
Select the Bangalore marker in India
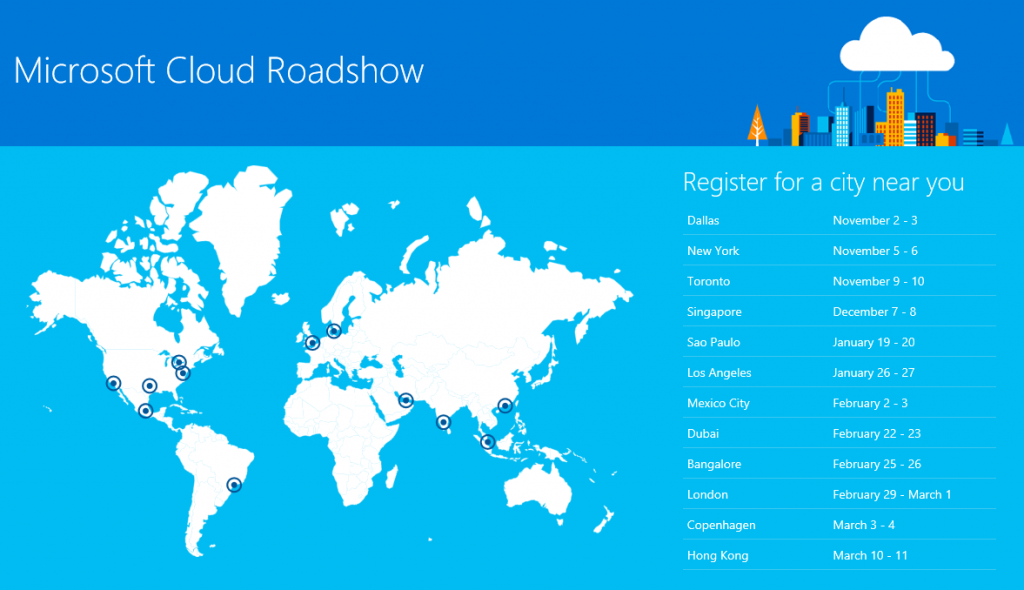(443, 422)
